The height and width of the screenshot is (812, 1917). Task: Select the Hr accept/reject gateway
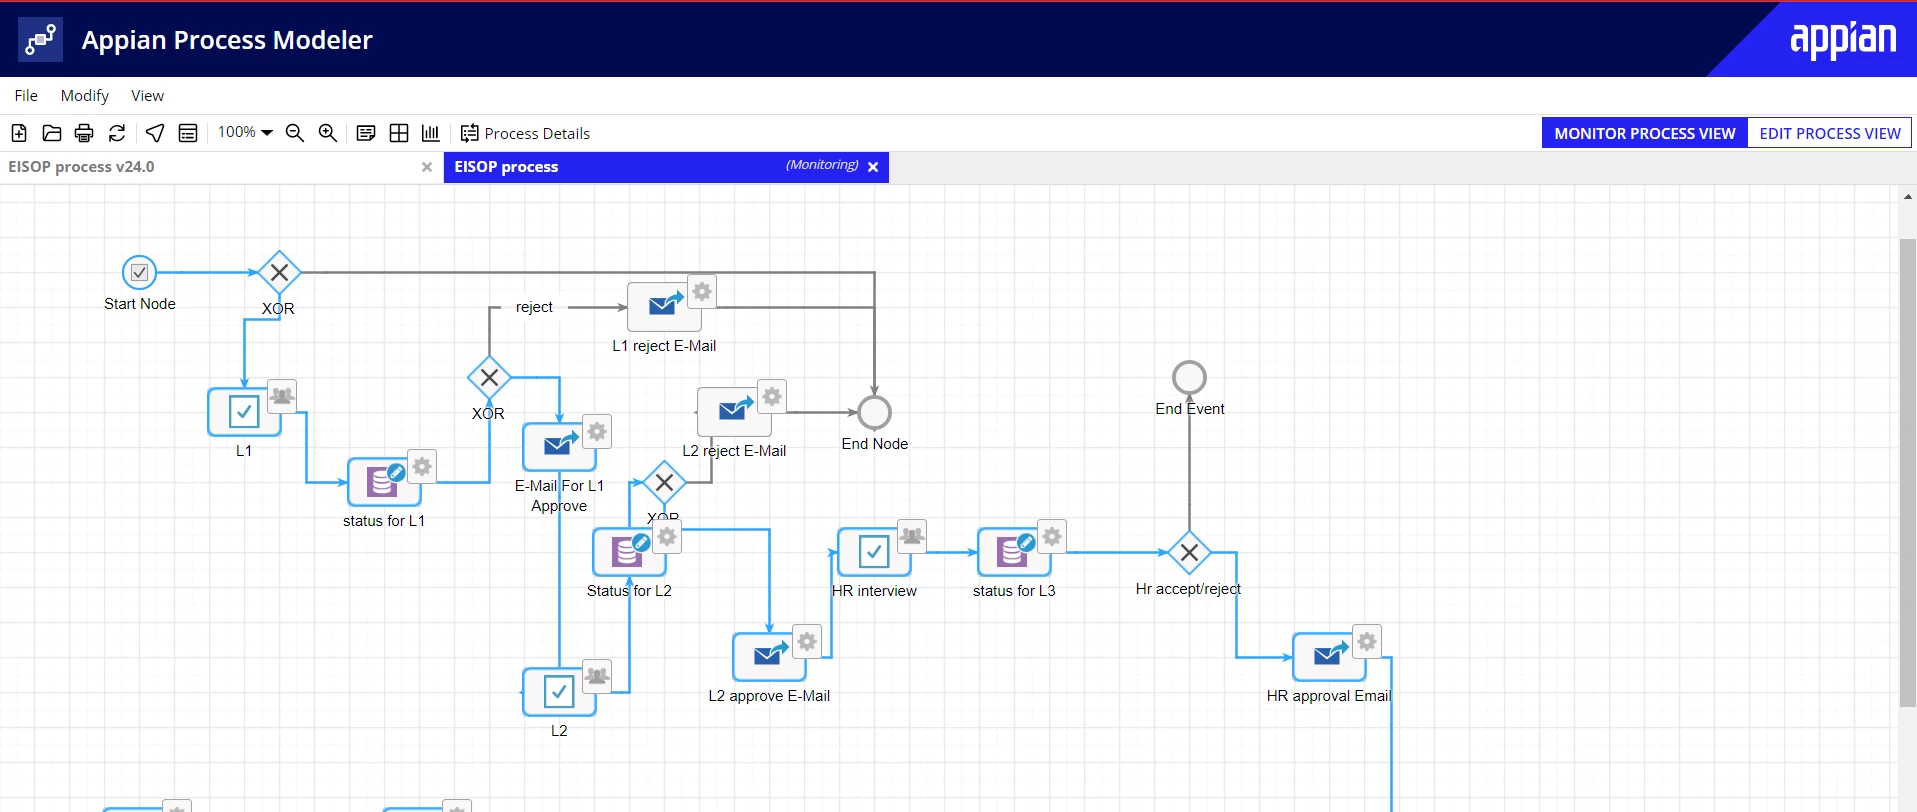click(1189, 552)
